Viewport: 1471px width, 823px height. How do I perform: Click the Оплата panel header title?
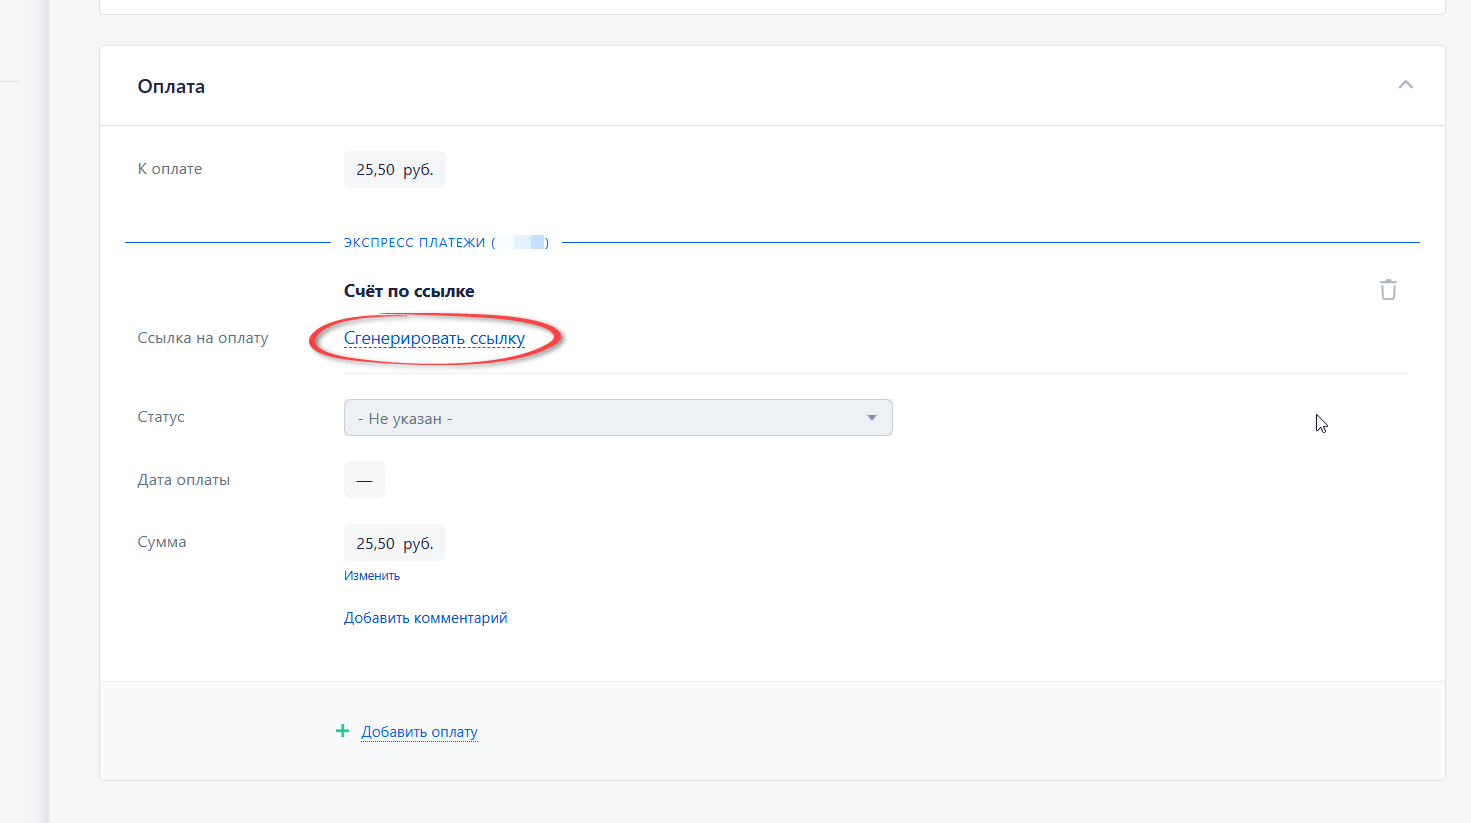[171, 87]
